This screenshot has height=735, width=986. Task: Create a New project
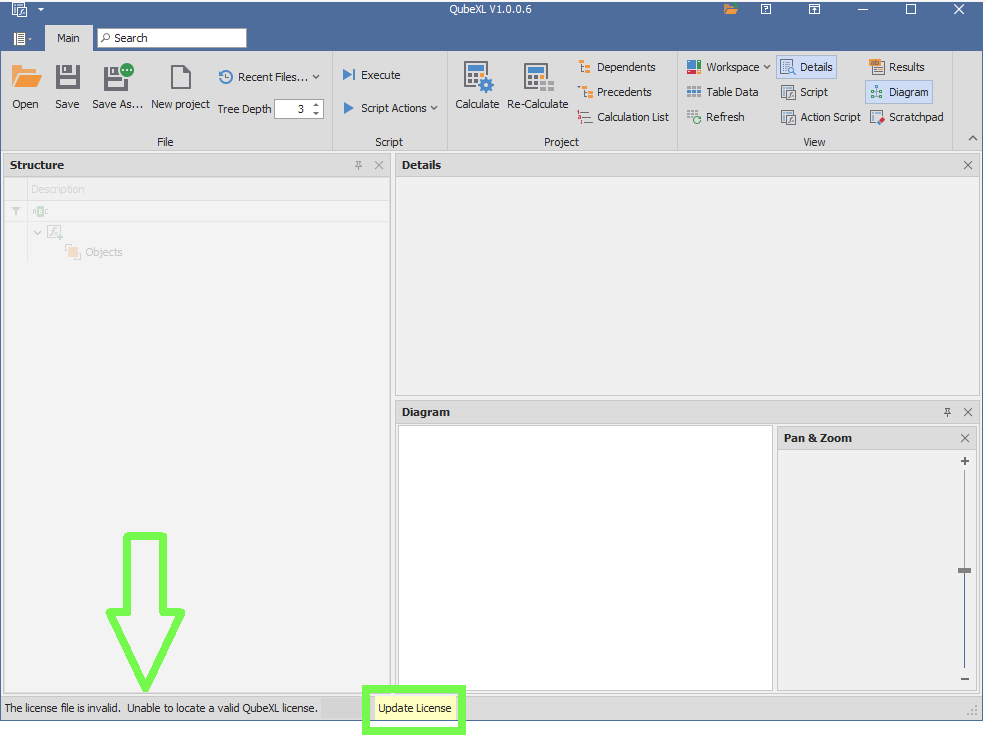pyautogui.click(x=180, y=78)
